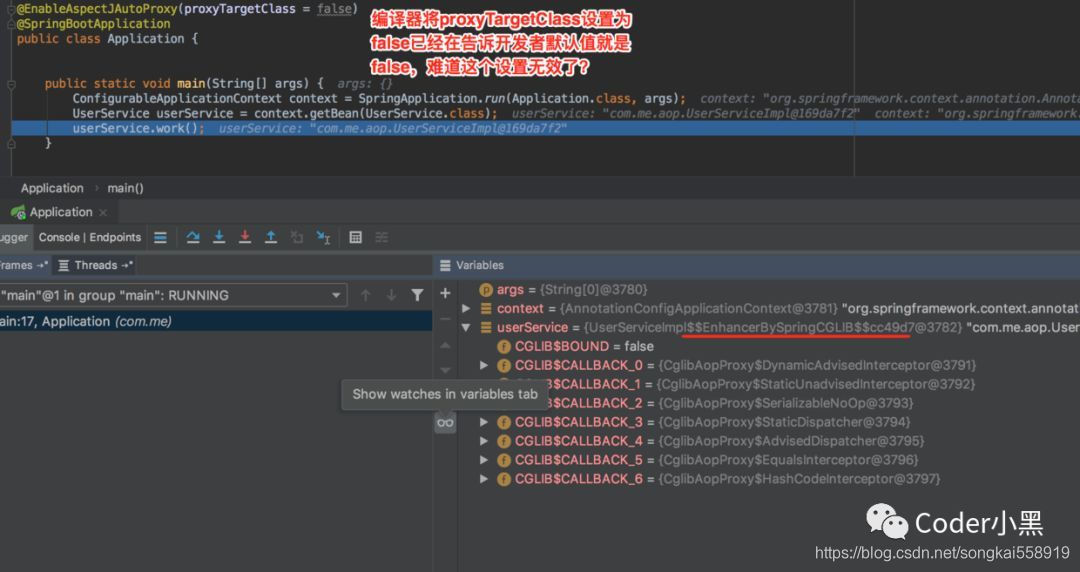The image size is (1080, 572).
Task: Select the main:17, Application stack frame
Action: click(216, 321)
